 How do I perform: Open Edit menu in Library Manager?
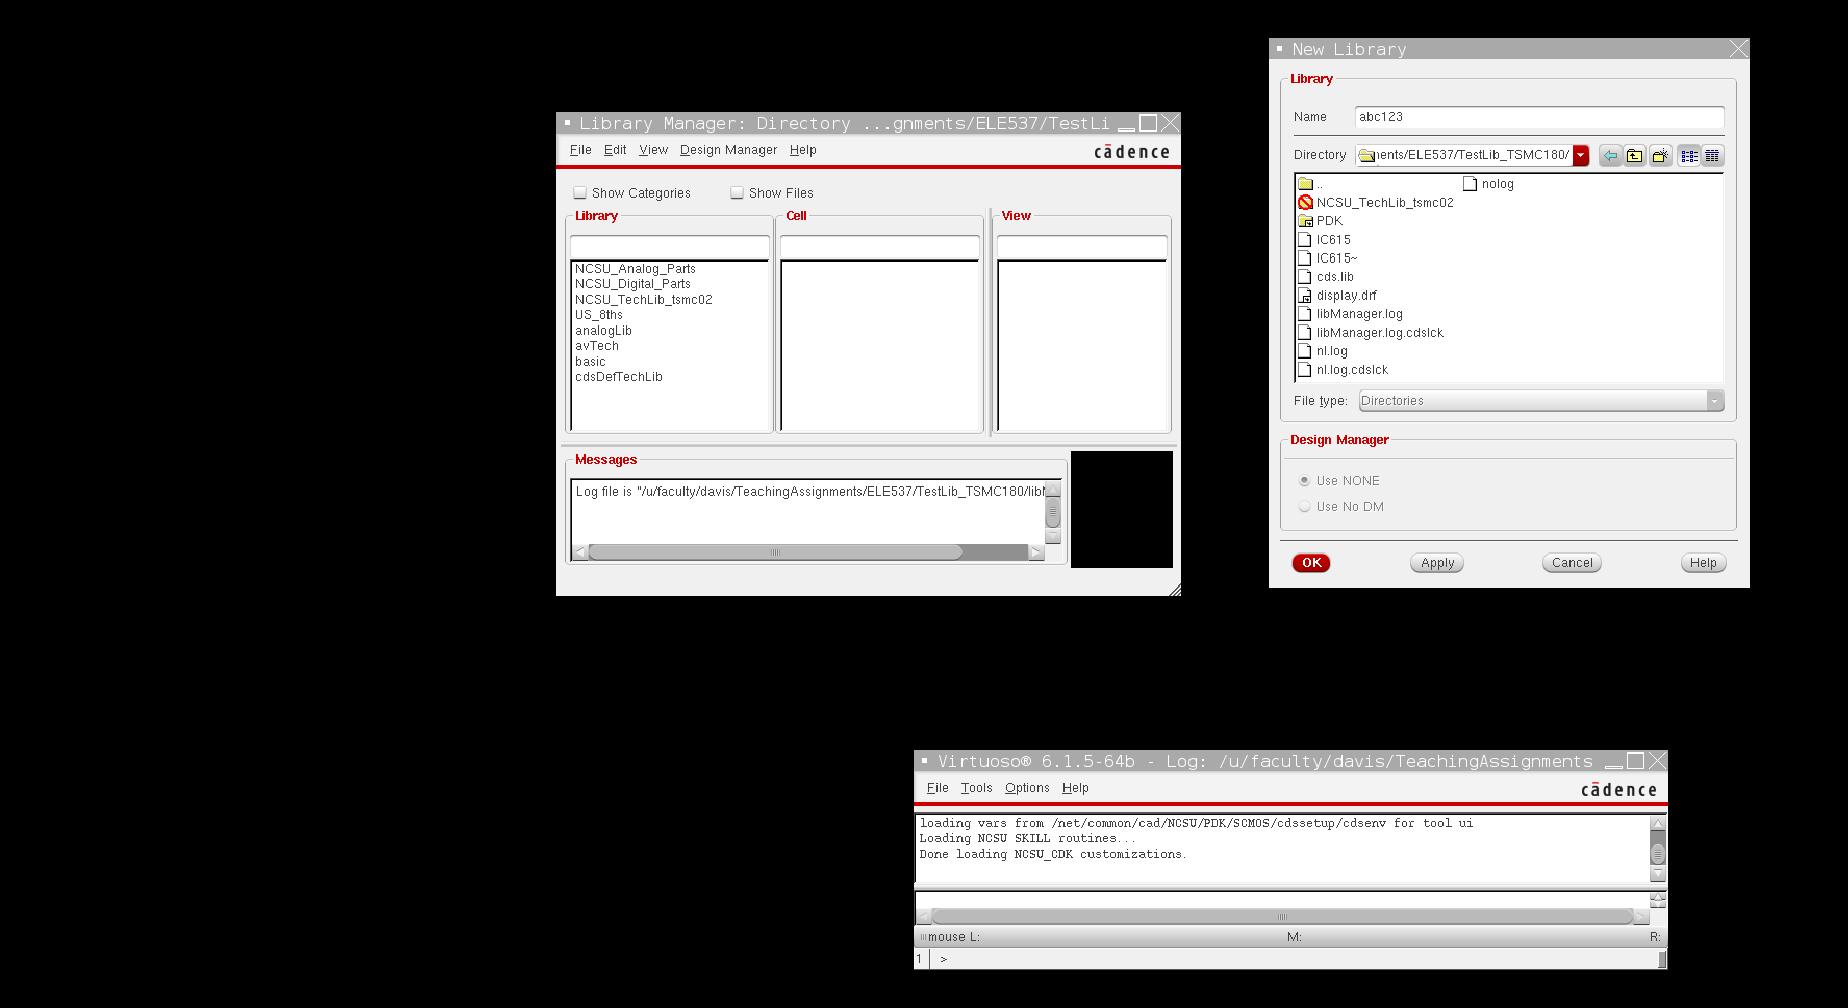[615, 150]
